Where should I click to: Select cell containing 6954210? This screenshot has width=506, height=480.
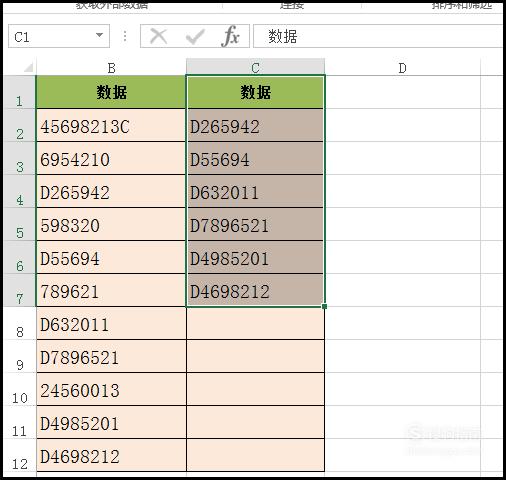point(111,158)
